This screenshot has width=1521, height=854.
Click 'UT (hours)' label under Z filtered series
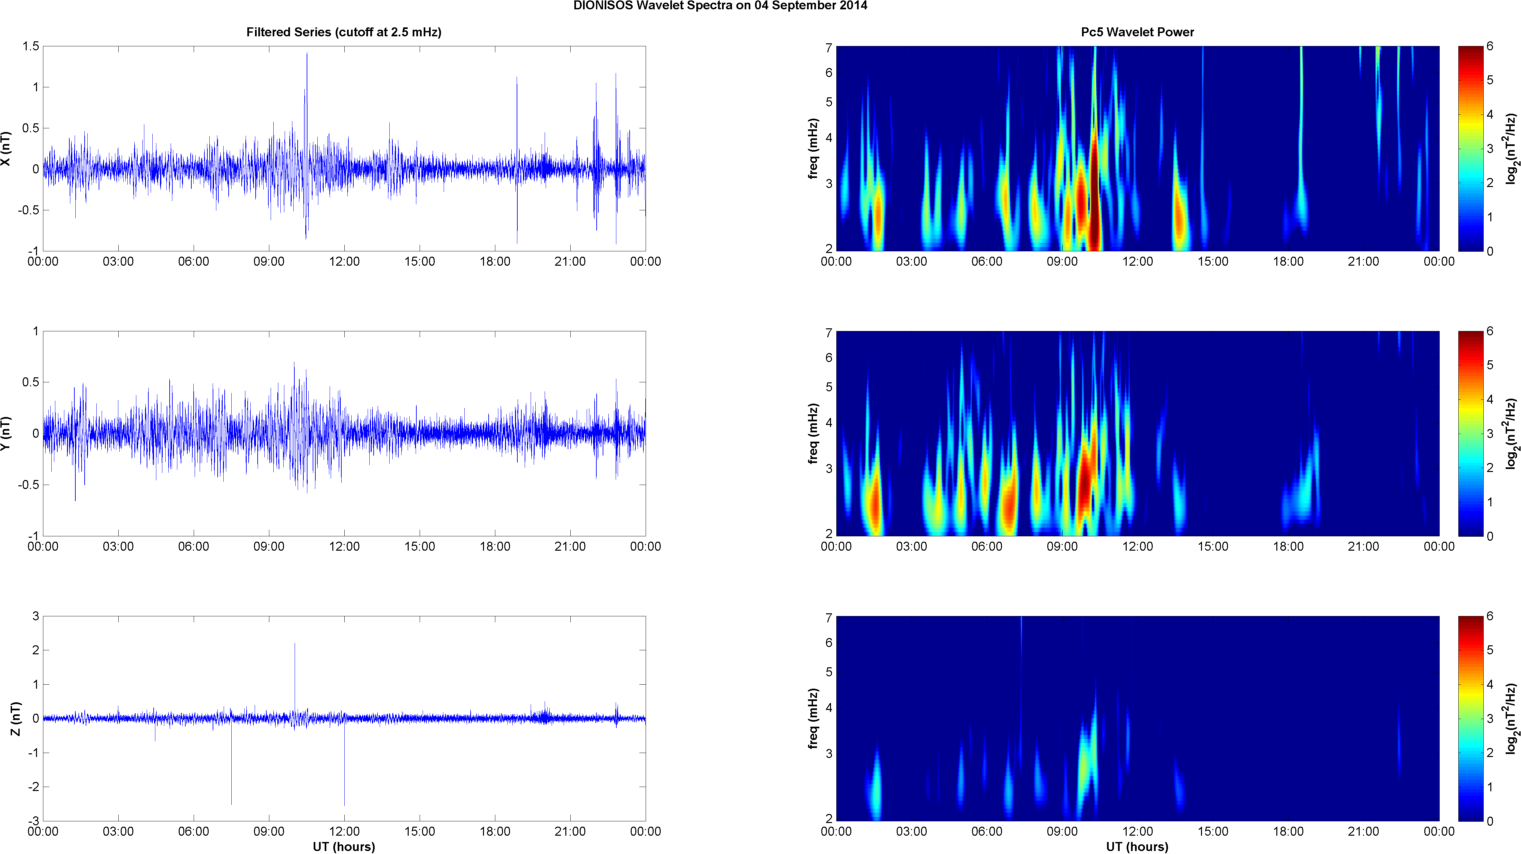pos(344,847)
